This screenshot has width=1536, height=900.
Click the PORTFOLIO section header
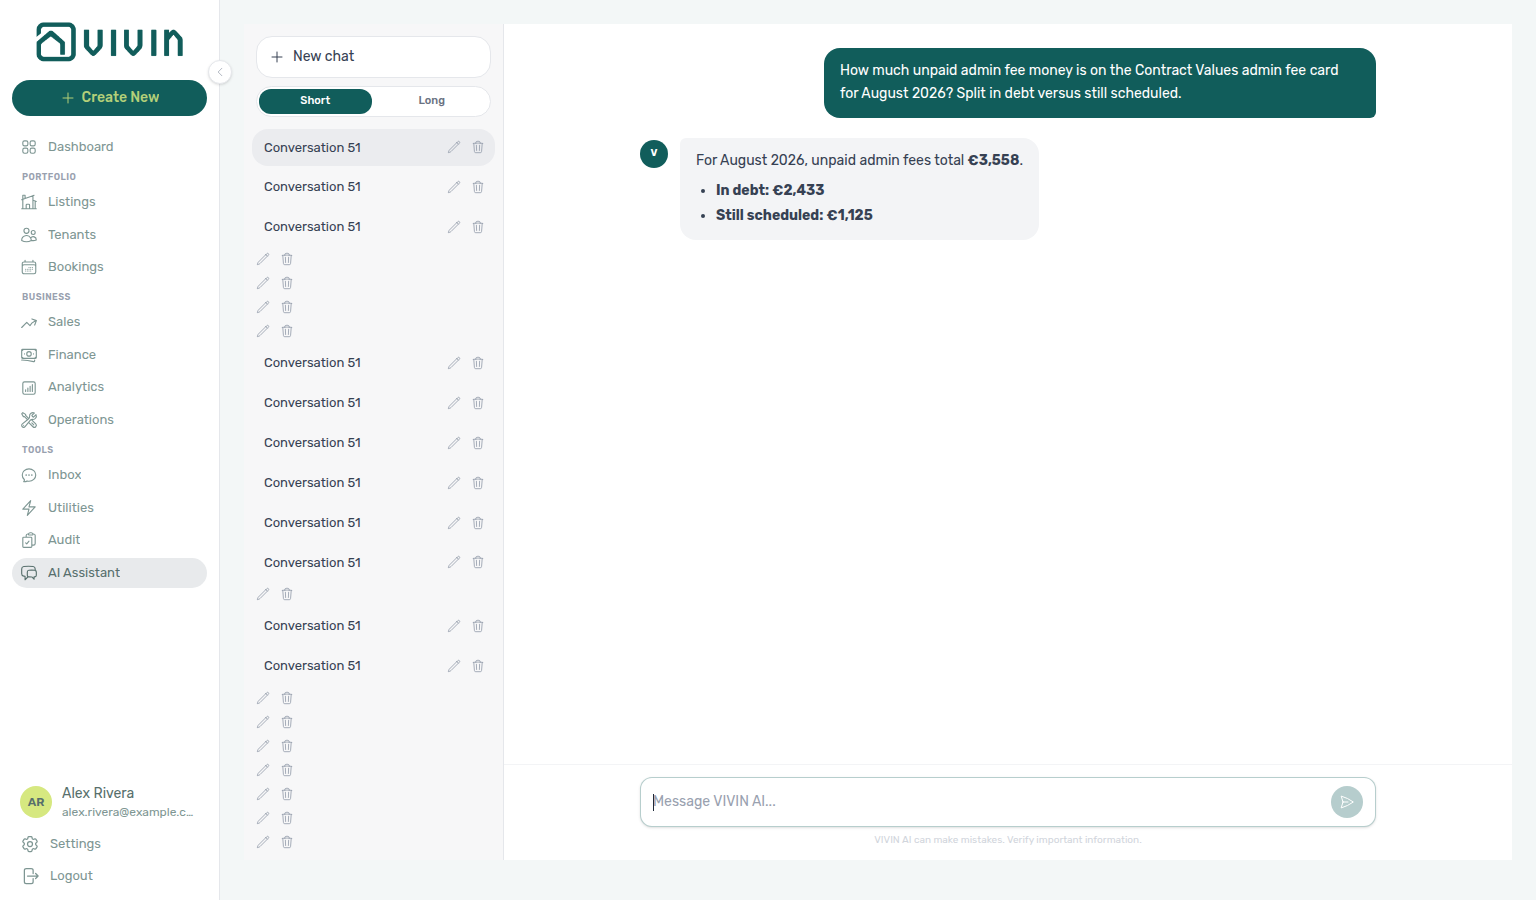49,177
